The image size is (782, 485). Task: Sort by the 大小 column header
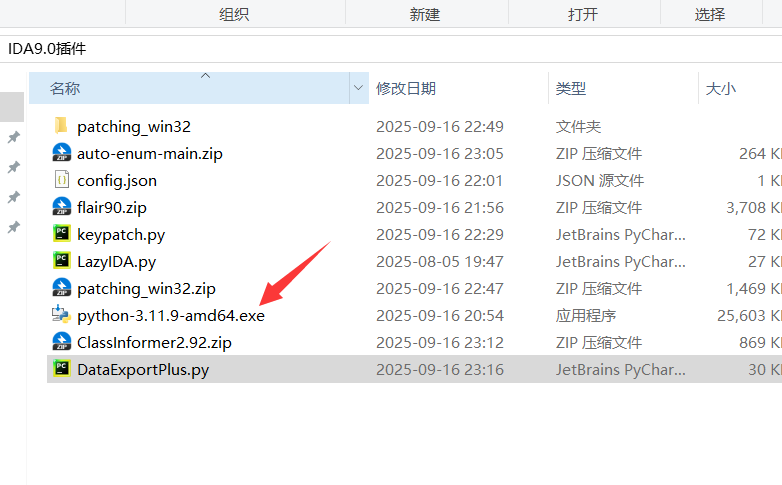click(720, 88)
